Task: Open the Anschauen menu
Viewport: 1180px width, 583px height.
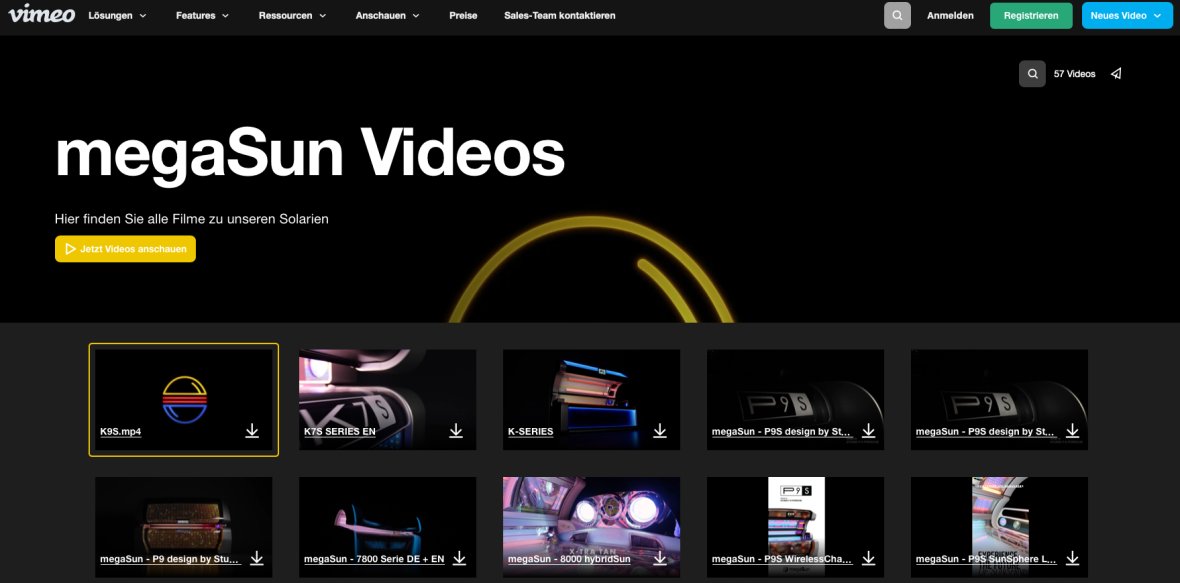Action: (x=388, y=15)
